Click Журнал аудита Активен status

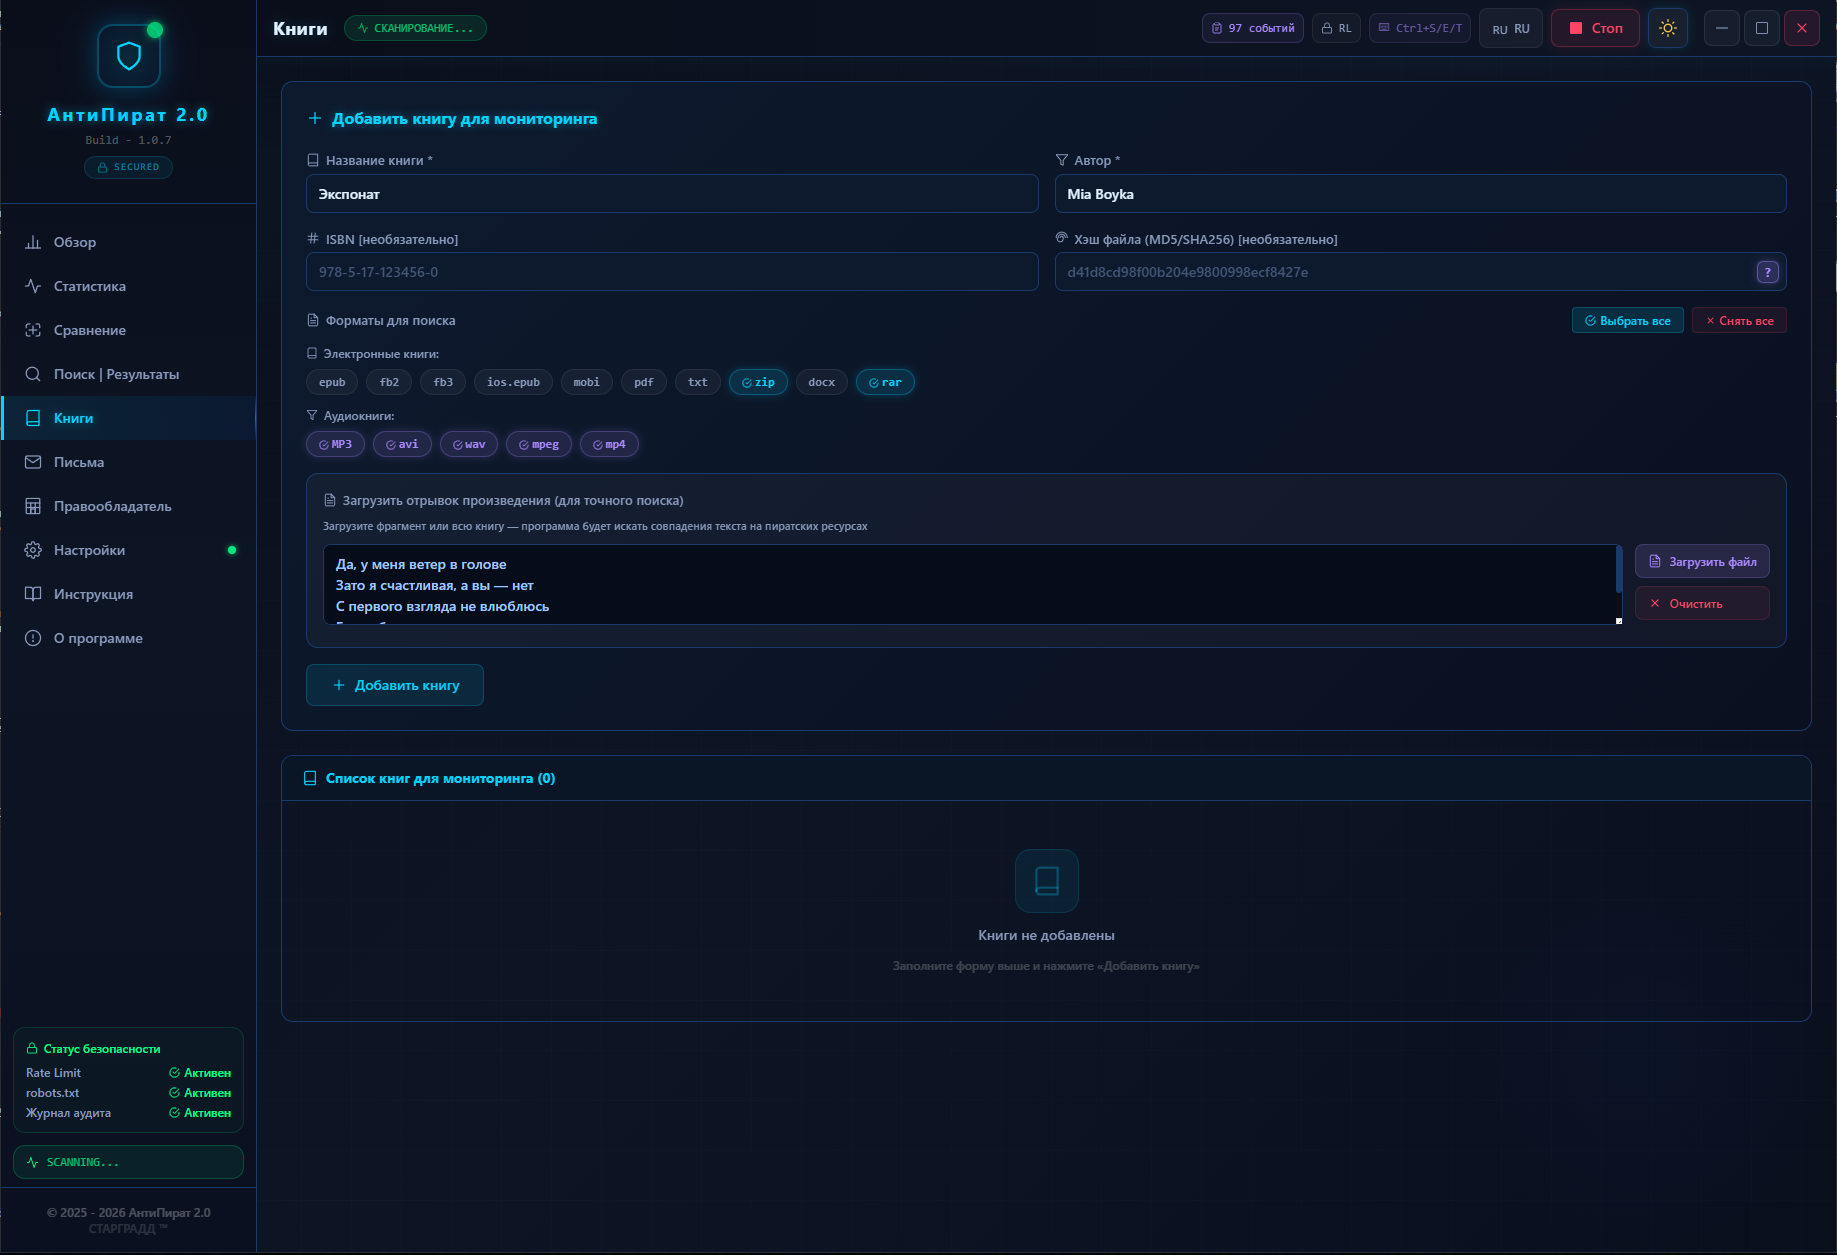pos(200,1113)
